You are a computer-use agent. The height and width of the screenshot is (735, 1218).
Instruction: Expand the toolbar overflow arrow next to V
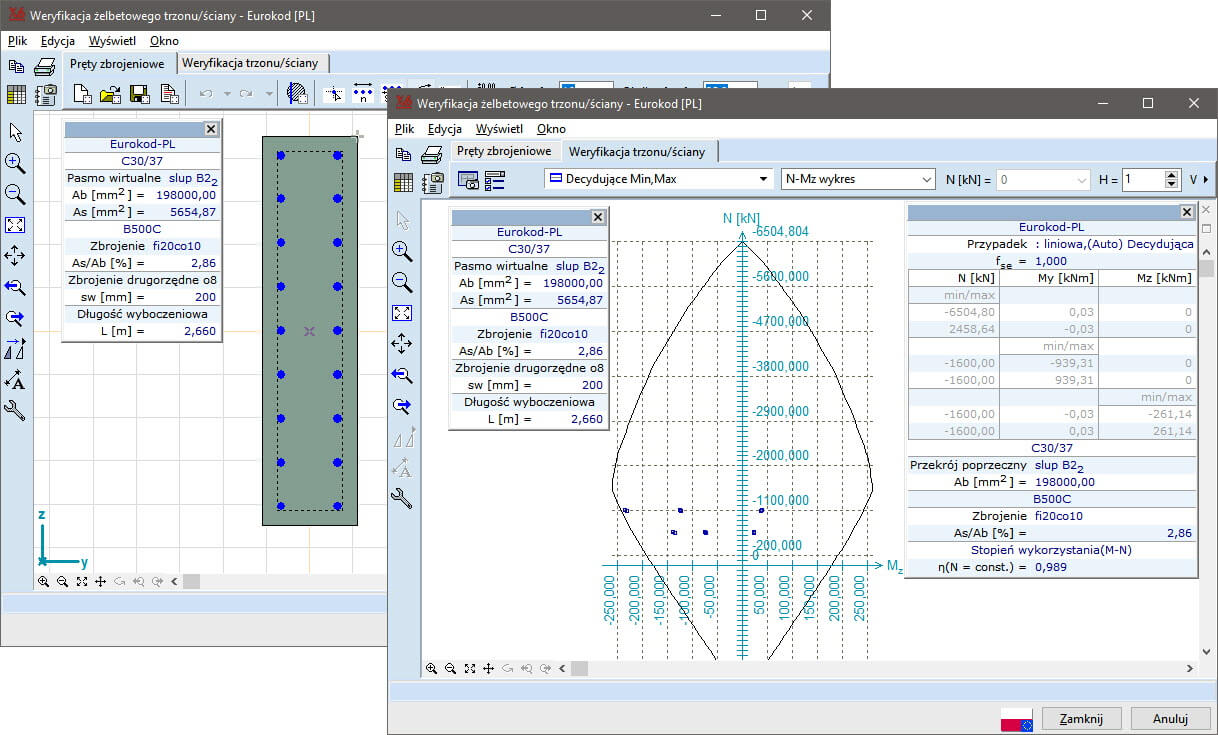tap(1204, 180)
